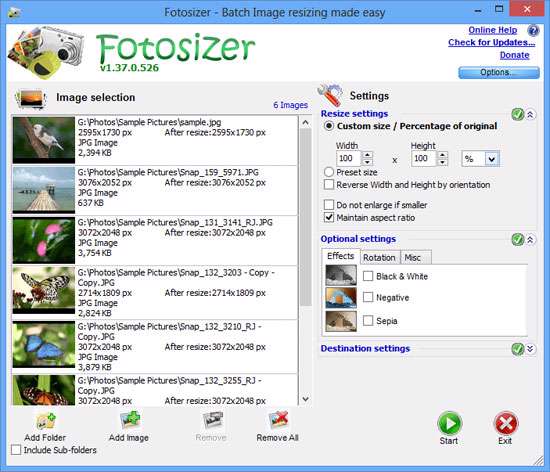Click the Add Folder icon
550x472 pixels.
click(x=46, y=421)
